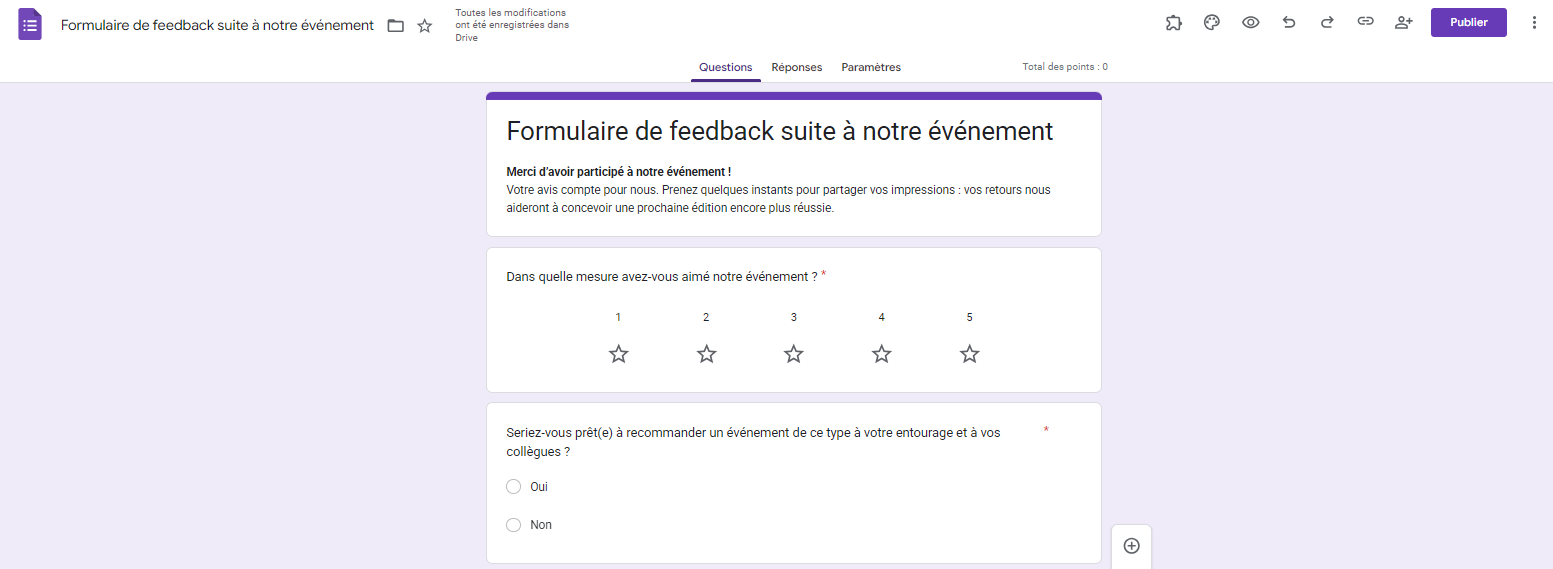Open the Paramètres tab
Viewport: 1553px width, 569px height.
pos(871,67)
